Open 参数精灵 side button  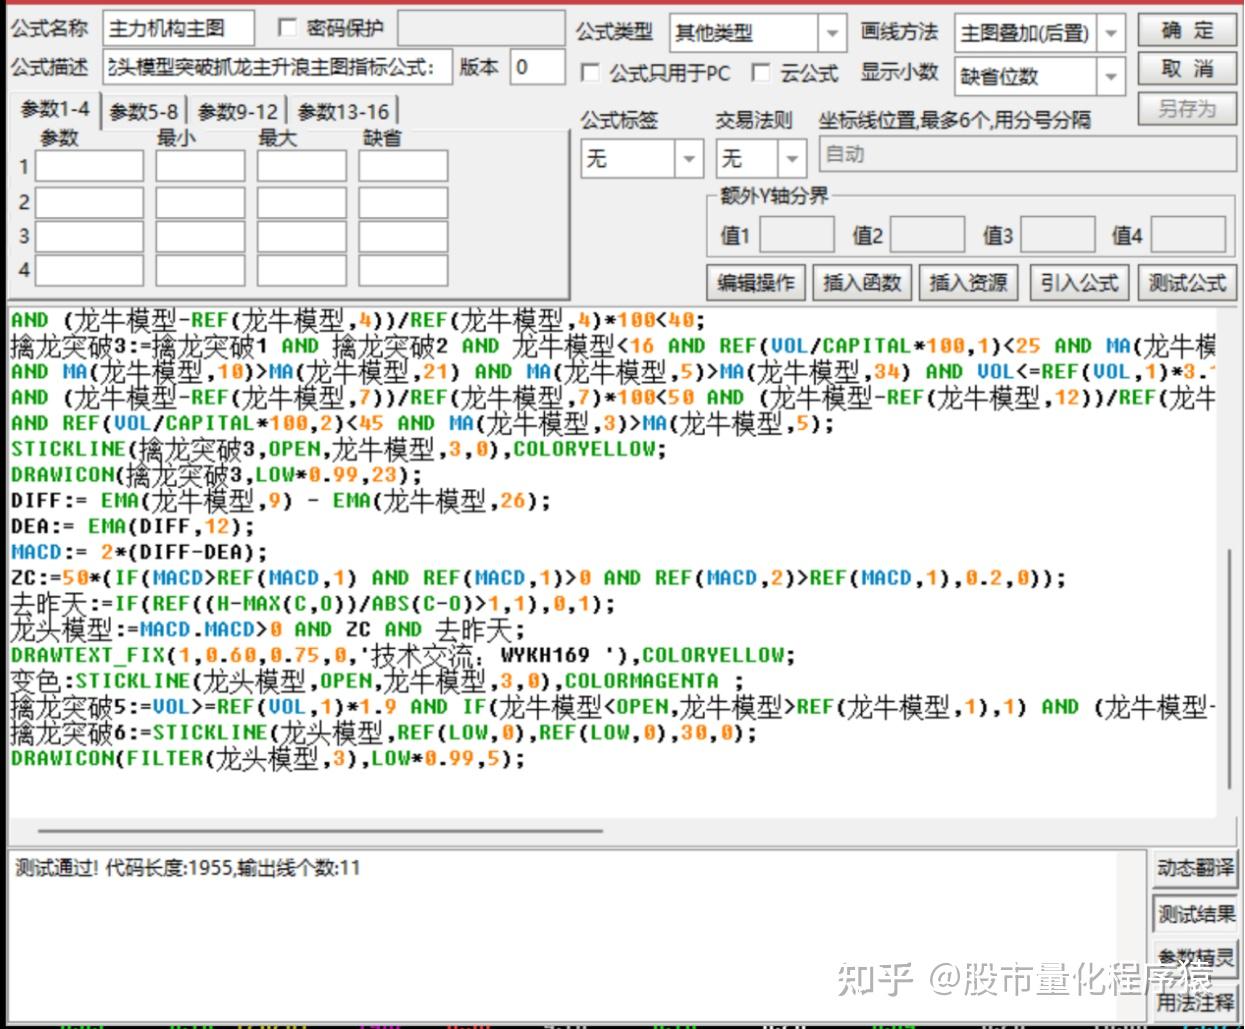(1195, 957)
